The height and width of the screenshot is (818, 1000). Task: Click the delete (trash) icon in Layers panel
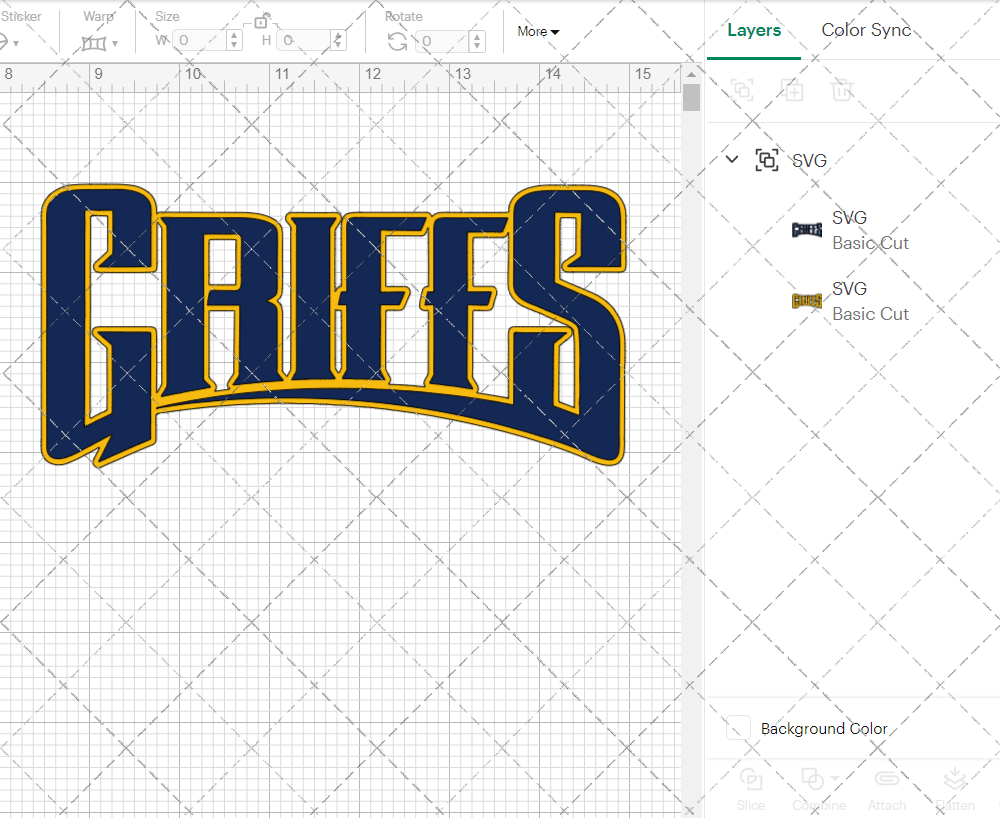pos(842,90)
